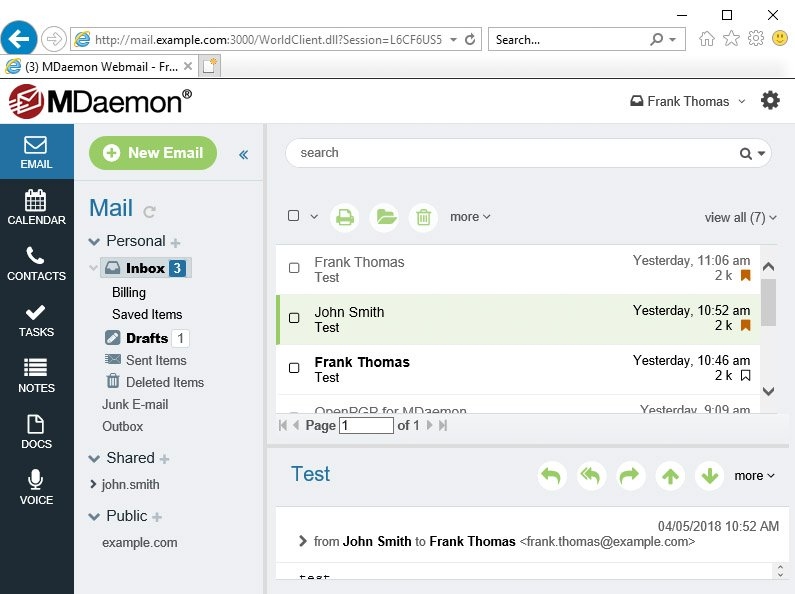Click the move-to-folder icon

[384, 217]
